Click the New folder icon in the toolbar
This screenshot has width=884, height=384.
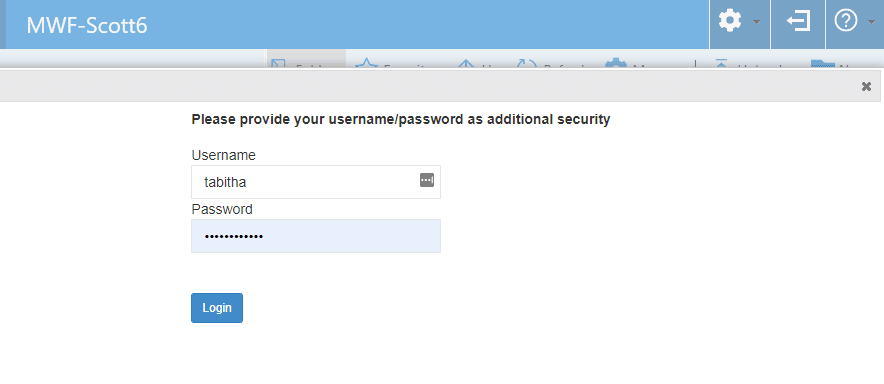[823, 64]
